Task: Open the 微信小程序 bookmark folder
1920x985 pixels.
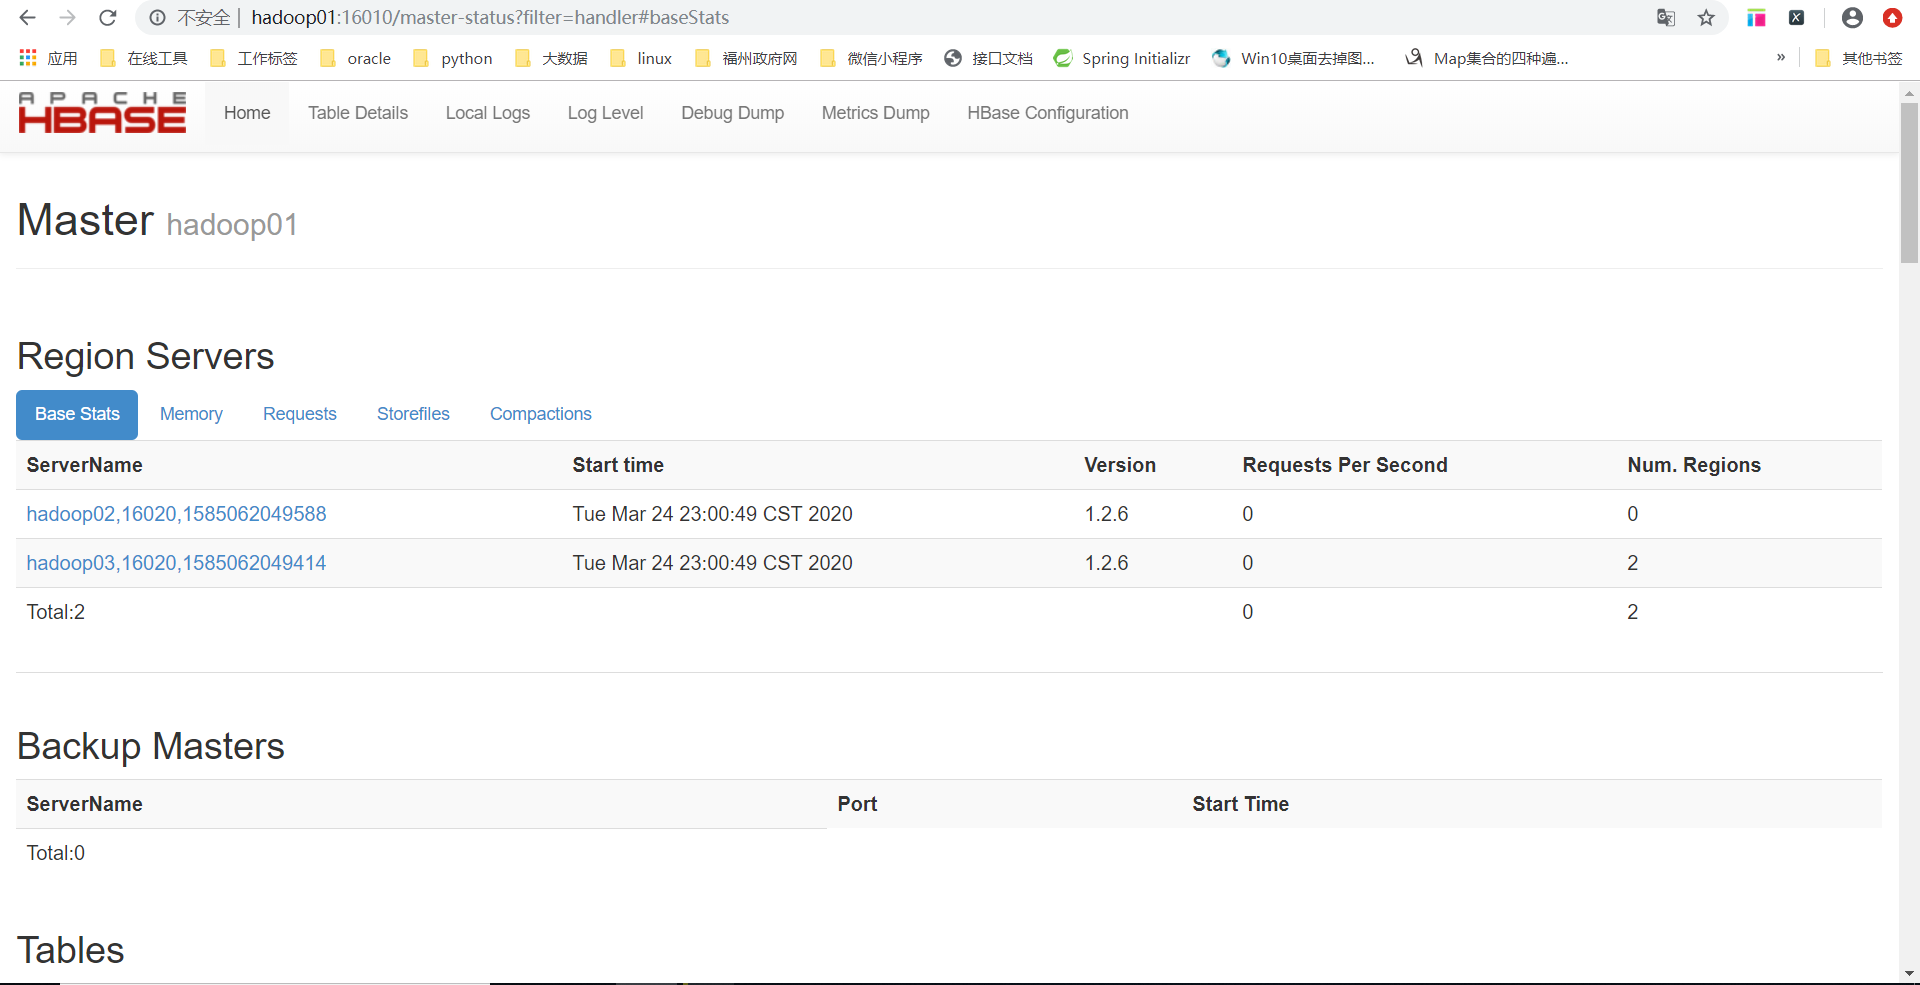Action: click(x=871, y=58)
